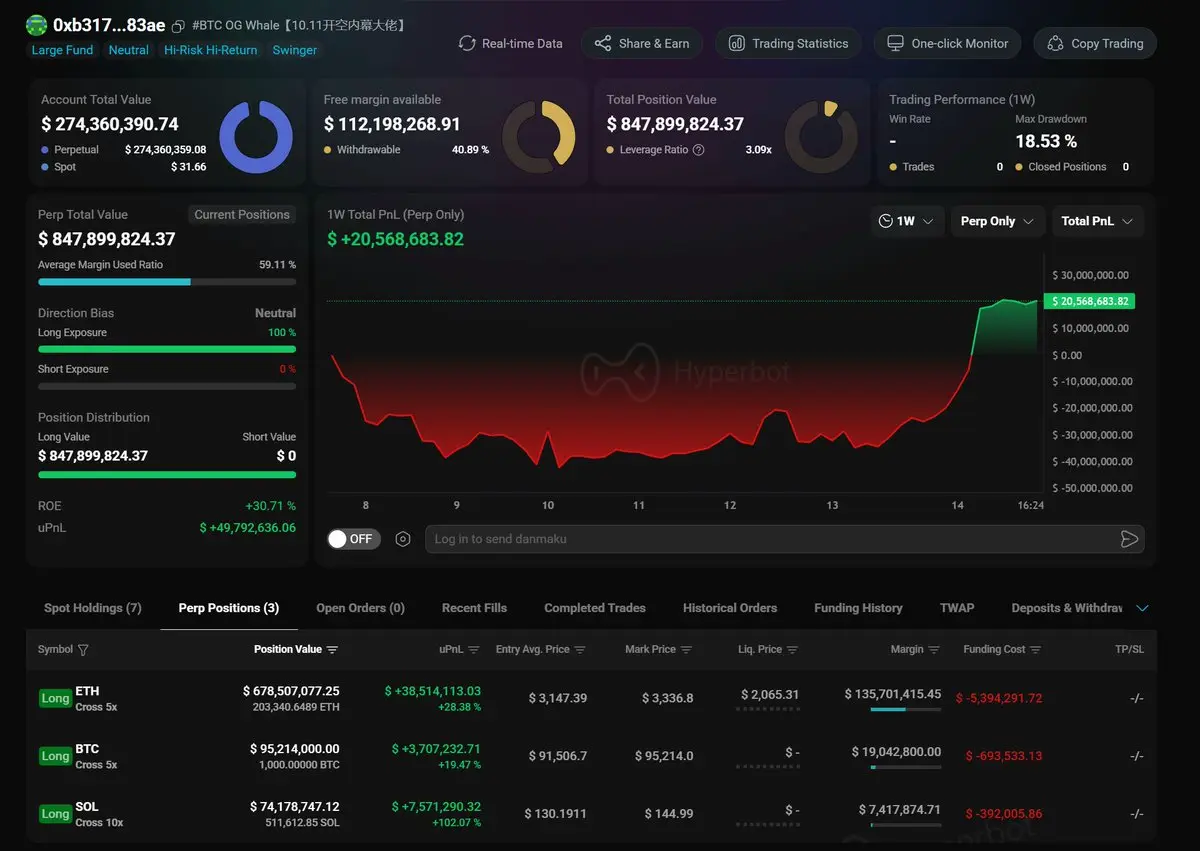Click the green wallet avatar icon

coord(36,25)
